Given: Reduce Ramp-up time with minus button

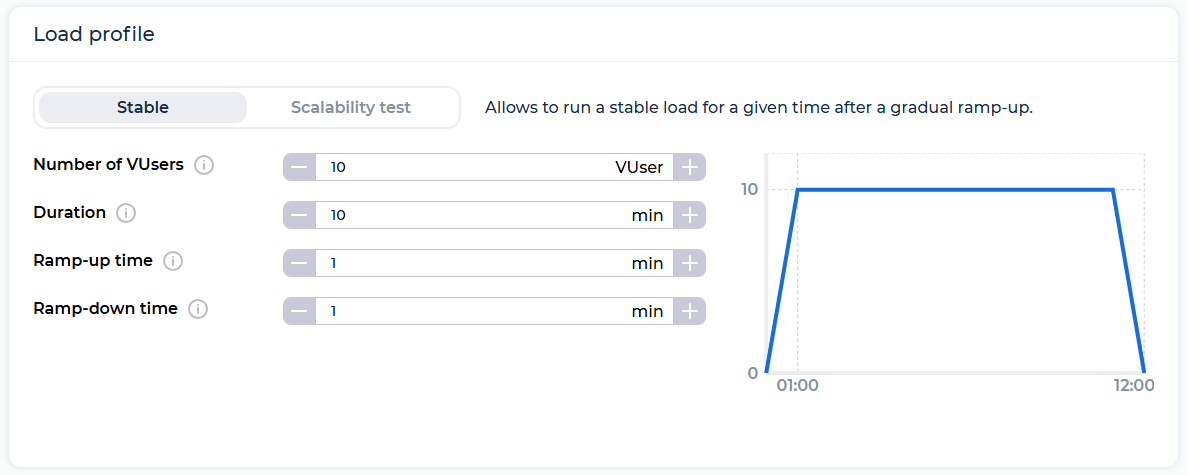Looking at the screenshot, I should click(x=299, y=264).
